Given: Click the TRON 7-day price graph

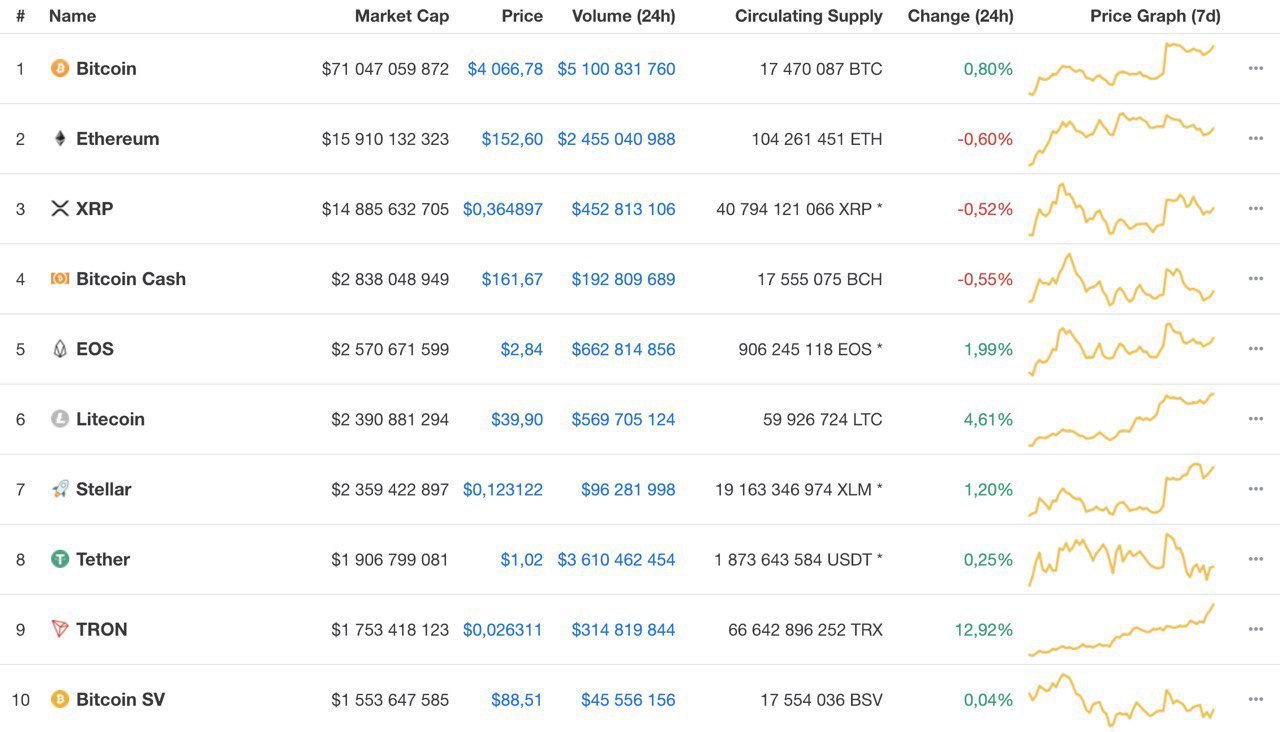Looking at the screenshot, I should [x=1121, y=629].
